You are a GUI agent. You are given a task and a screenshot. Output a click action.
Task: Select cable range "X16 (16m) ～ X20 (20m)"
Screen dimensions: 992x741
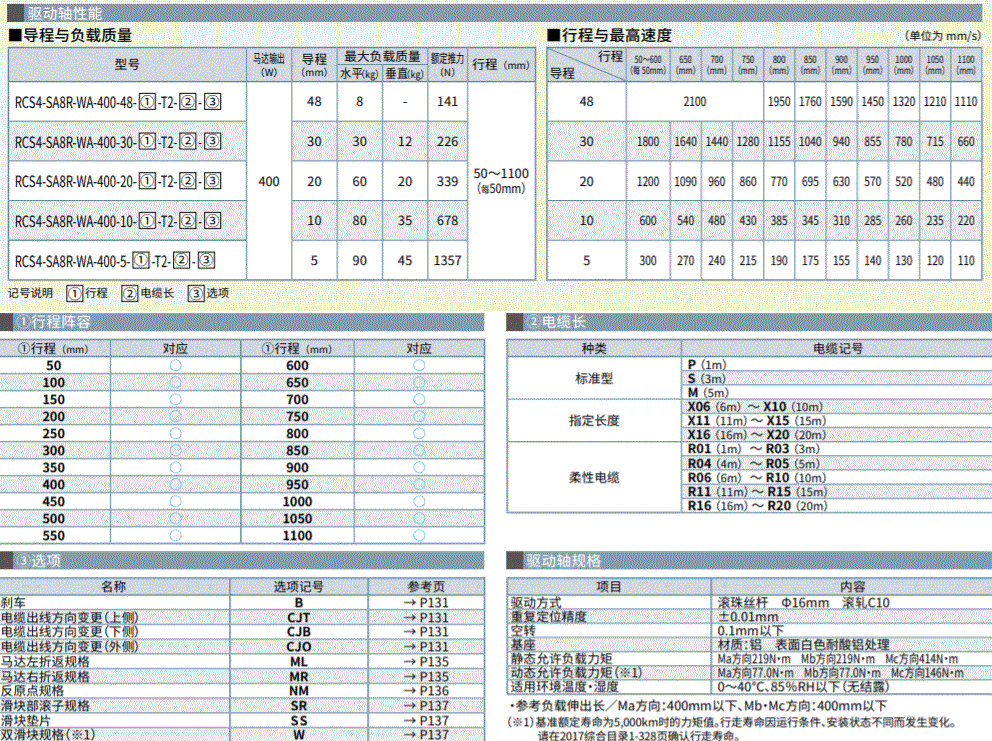point(757,435)
